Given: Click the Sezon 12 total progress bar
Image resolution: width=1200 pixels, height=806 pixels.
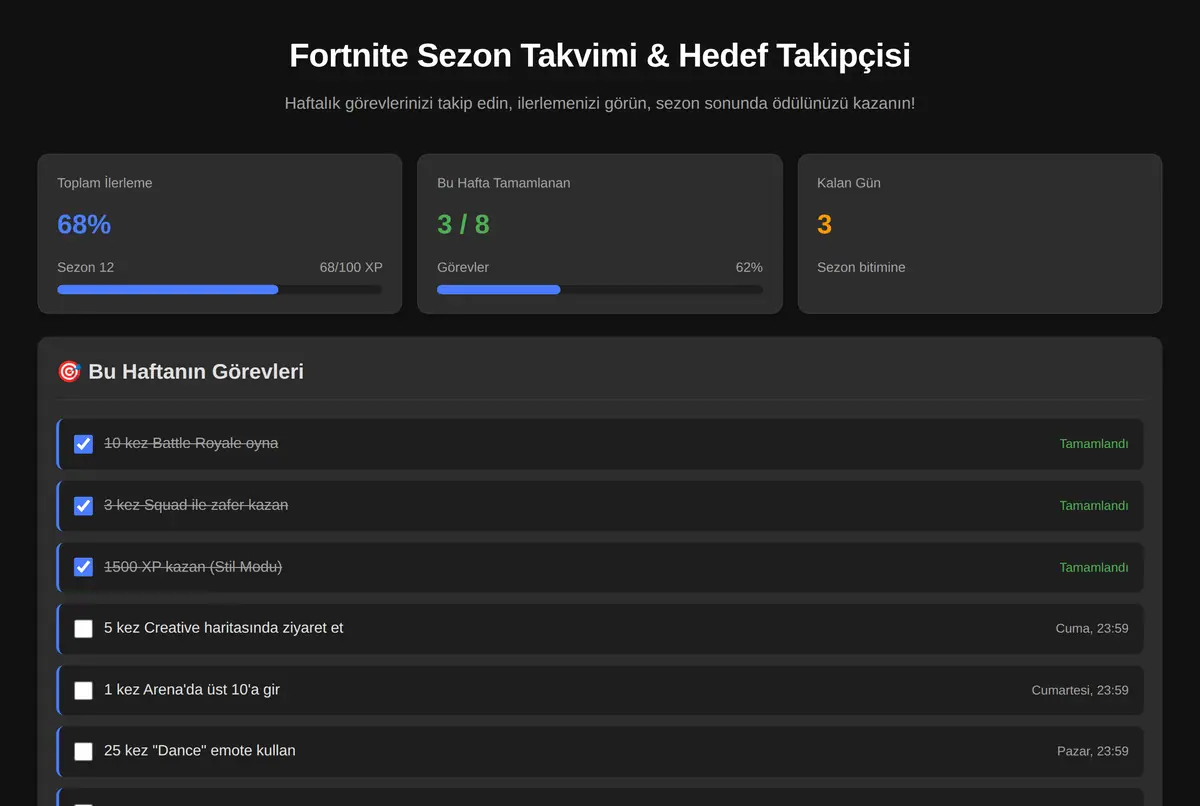Looking at the screenshot, I should pos(220,289).
